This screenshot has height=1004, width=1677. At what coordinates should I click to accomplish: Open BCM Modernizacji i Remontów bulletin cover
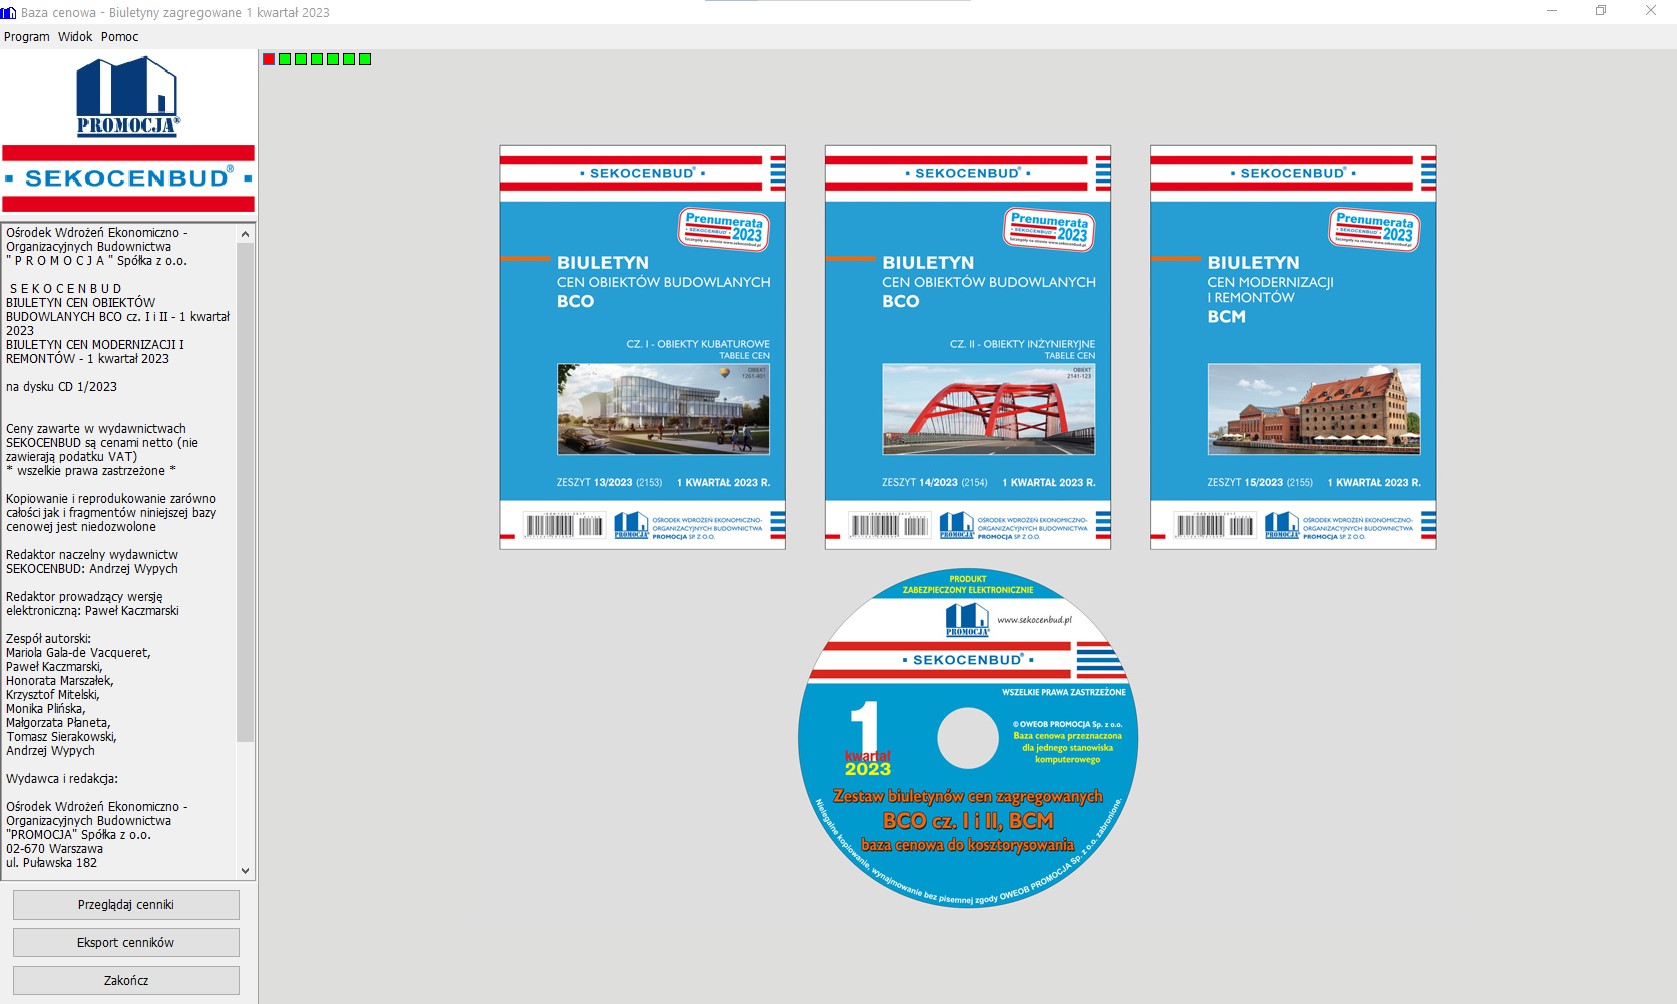pyautogui.click(x=1293, y=347)
